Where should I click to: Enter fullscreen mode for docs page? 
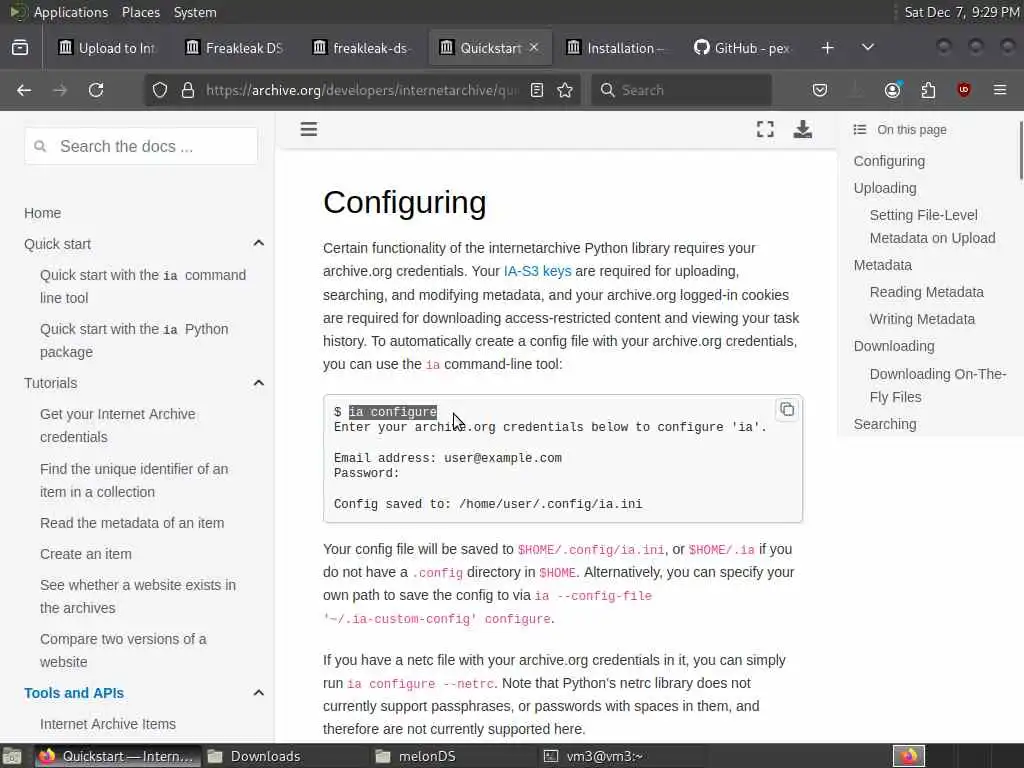(765, 129)
